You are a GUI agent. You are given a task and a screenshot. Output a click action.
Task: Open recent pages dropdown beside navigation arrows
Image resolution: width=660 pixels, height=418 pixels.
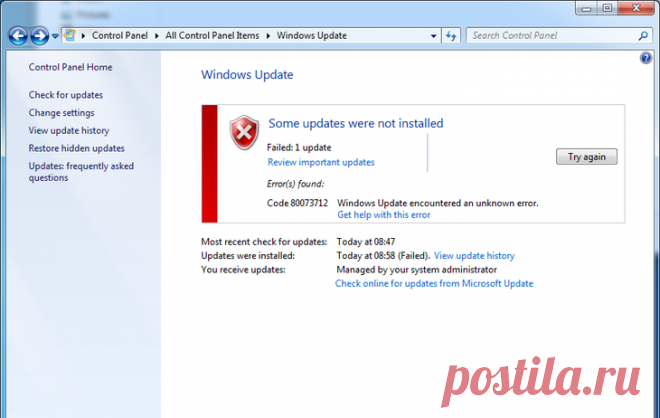click(x=55, y=36)
